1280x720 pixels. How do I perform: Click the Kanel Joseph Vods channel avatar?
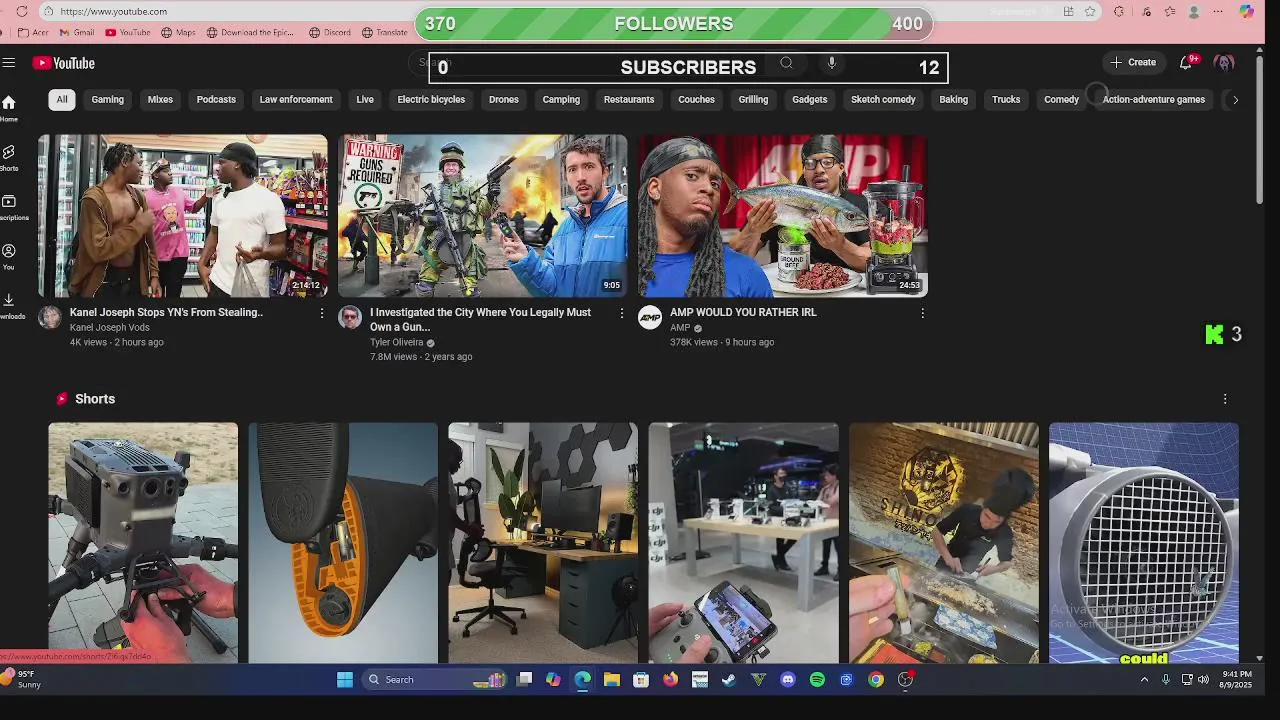(50, 318)
